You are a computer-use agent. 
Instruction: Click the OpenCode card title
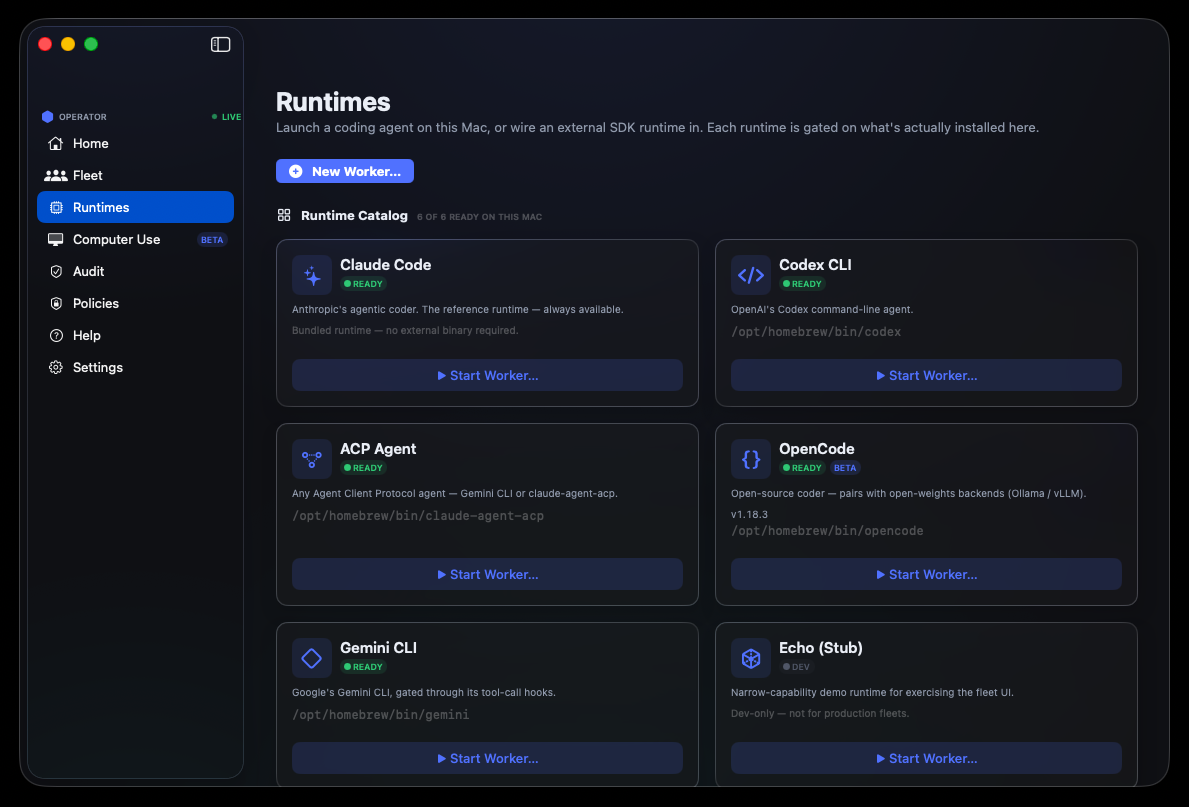pos(817,449)
